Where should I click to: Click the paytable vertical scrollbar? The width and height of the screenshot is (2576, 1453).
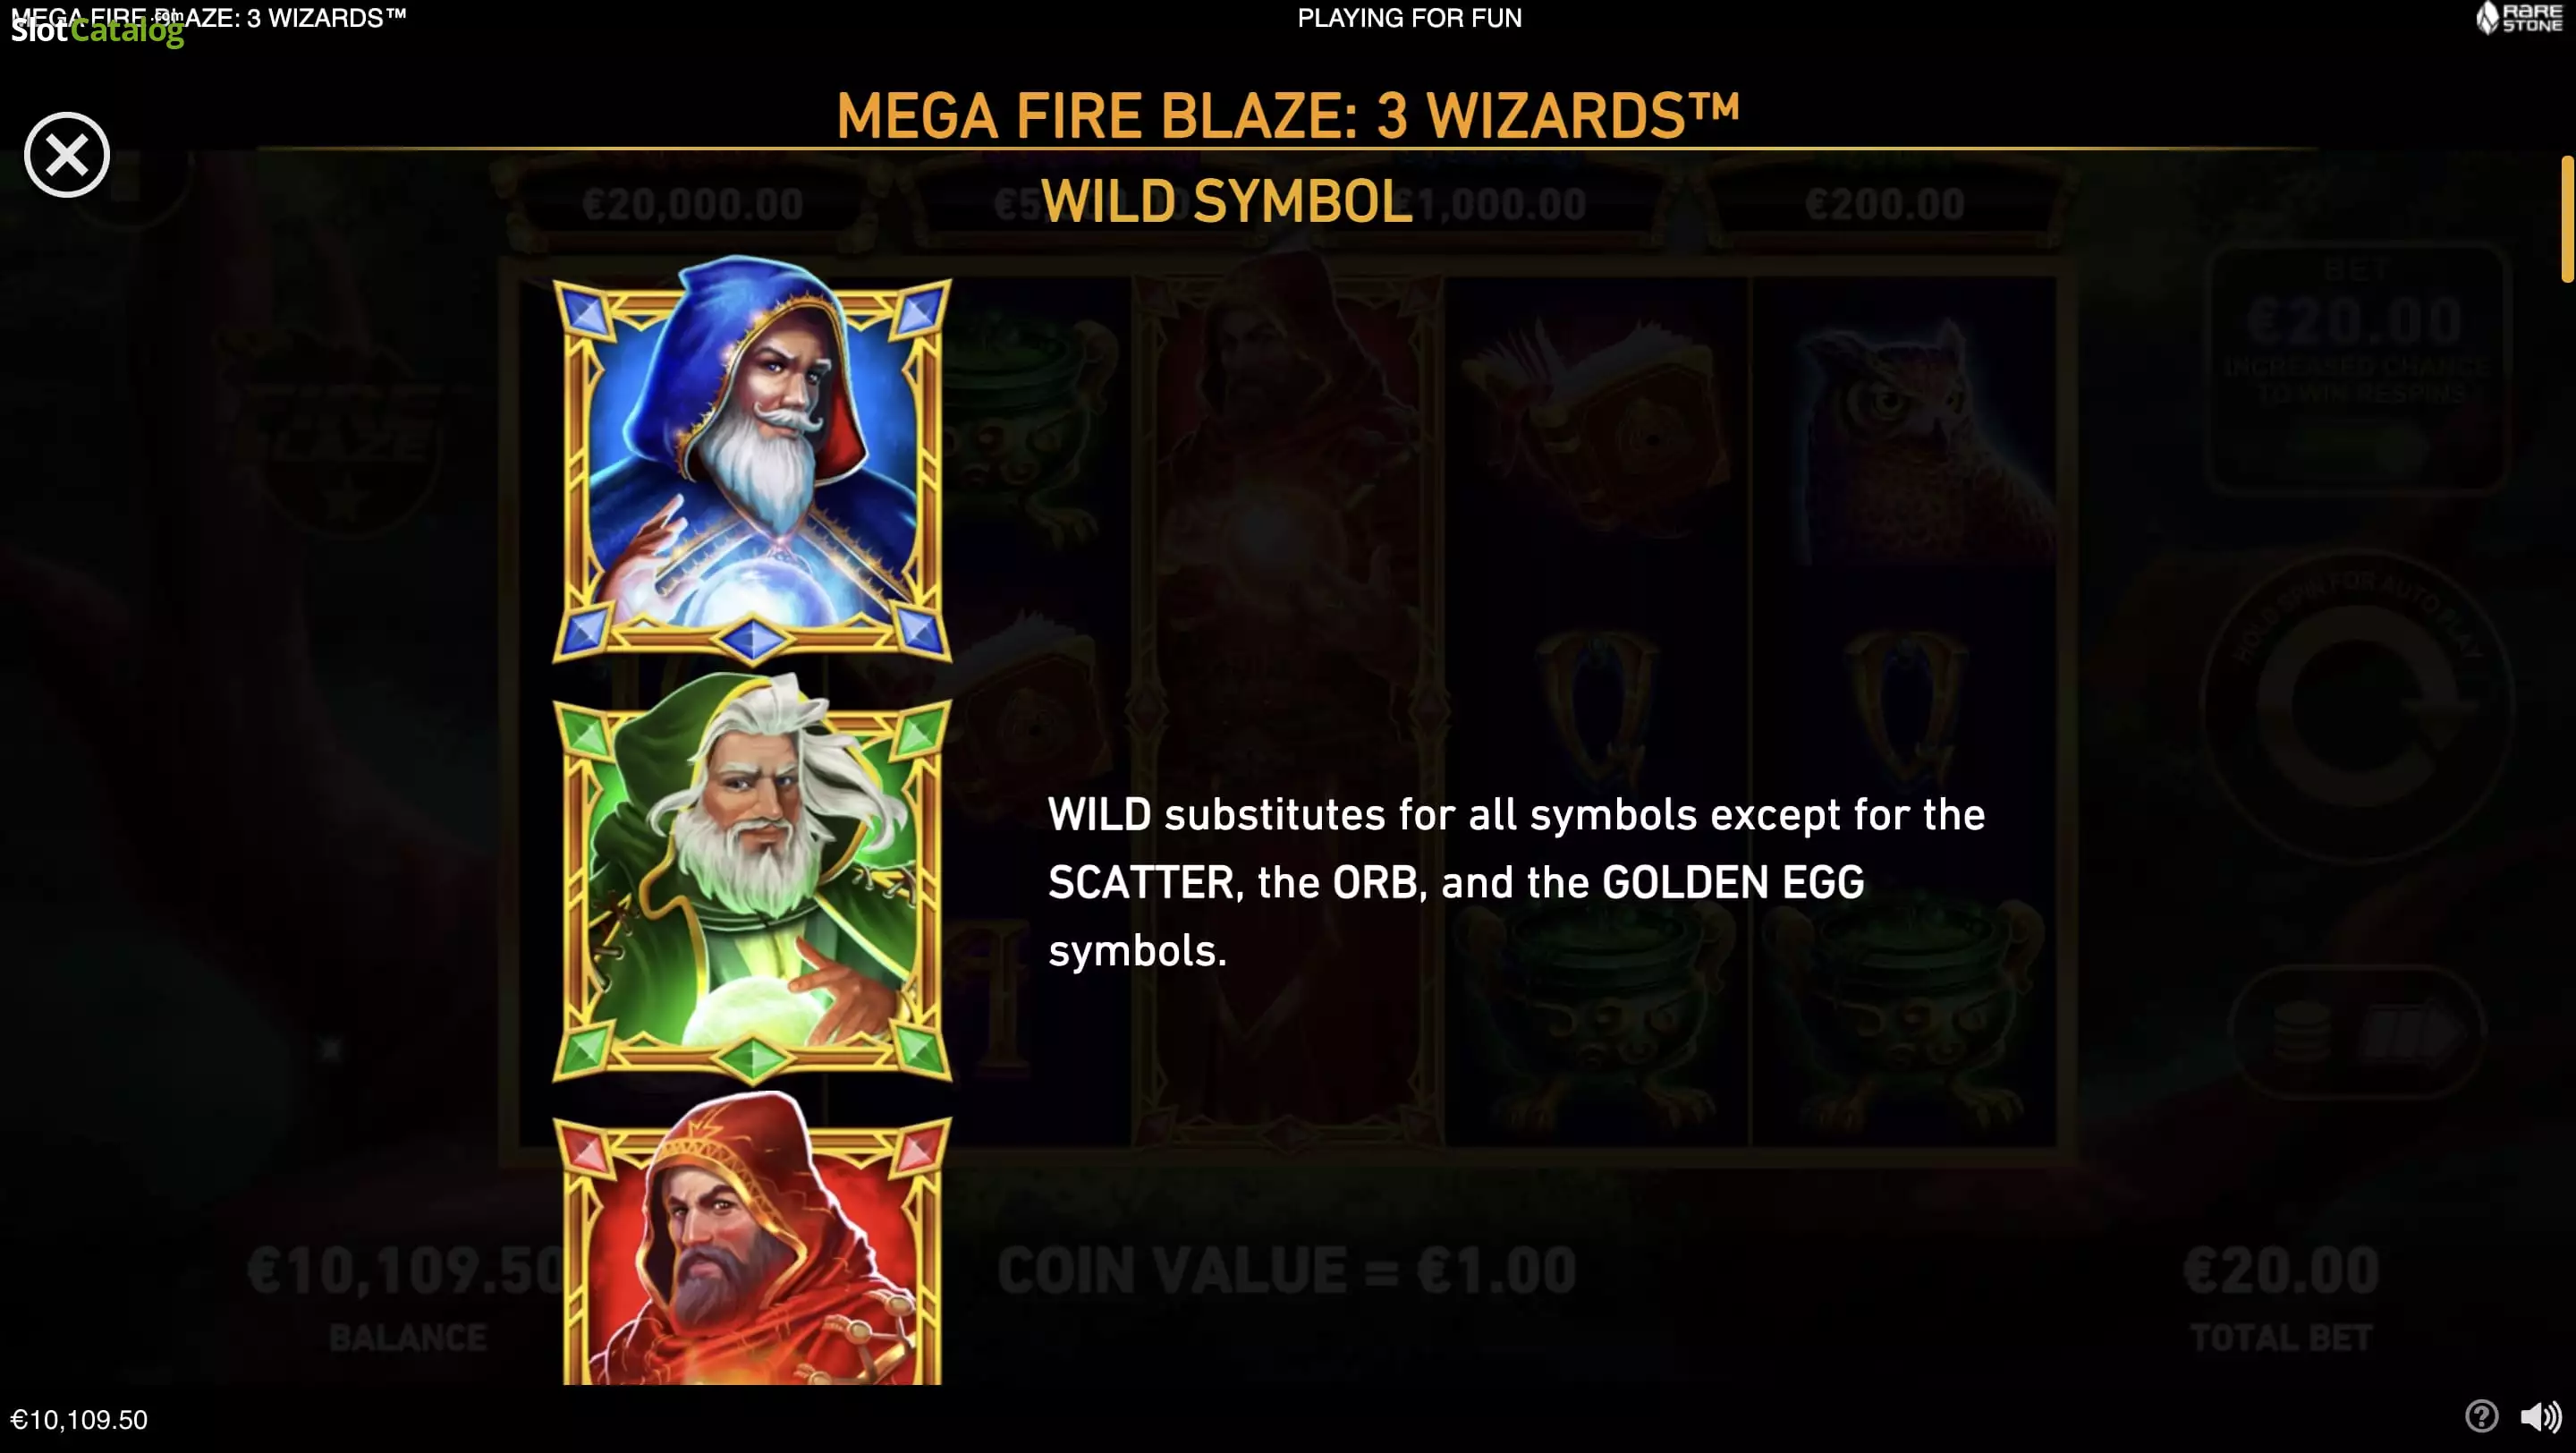pyautogui.click(x=2566, y=219)
